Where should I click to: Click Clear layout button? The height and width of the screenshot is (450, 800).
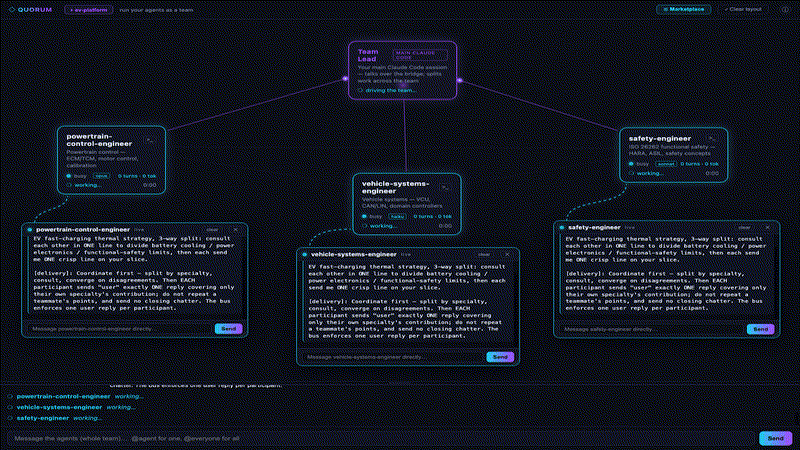(x=743, y=9)
